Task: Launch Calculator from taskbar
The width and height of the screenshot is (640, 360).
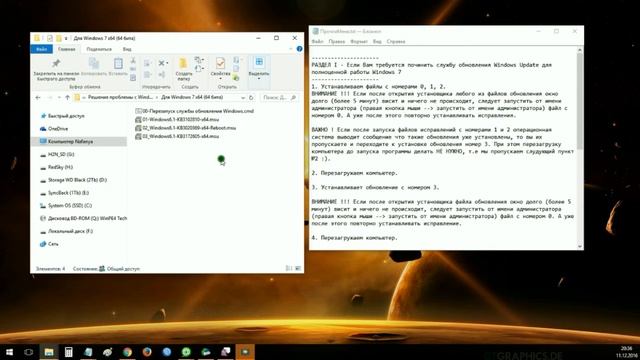Action: 68,352
